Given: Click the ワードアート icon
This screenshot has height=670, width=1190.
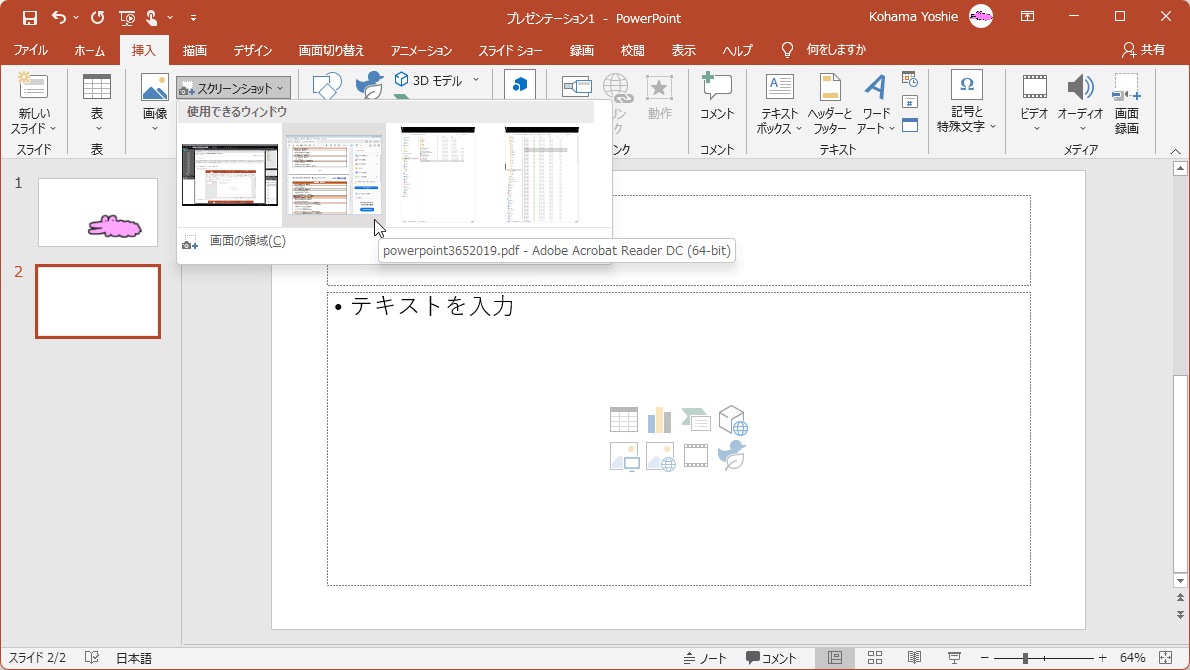Looking at the screenshot, I should tap(876, 88).
